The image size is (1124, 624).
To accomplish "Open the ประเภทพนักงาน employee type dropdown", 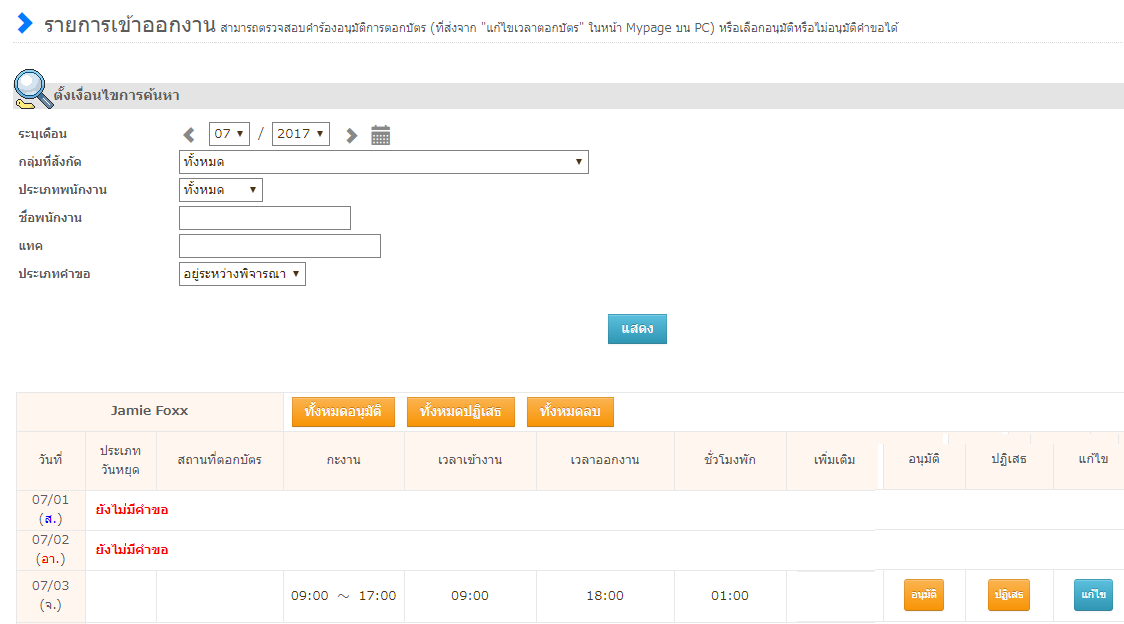I will click(220, 190).
